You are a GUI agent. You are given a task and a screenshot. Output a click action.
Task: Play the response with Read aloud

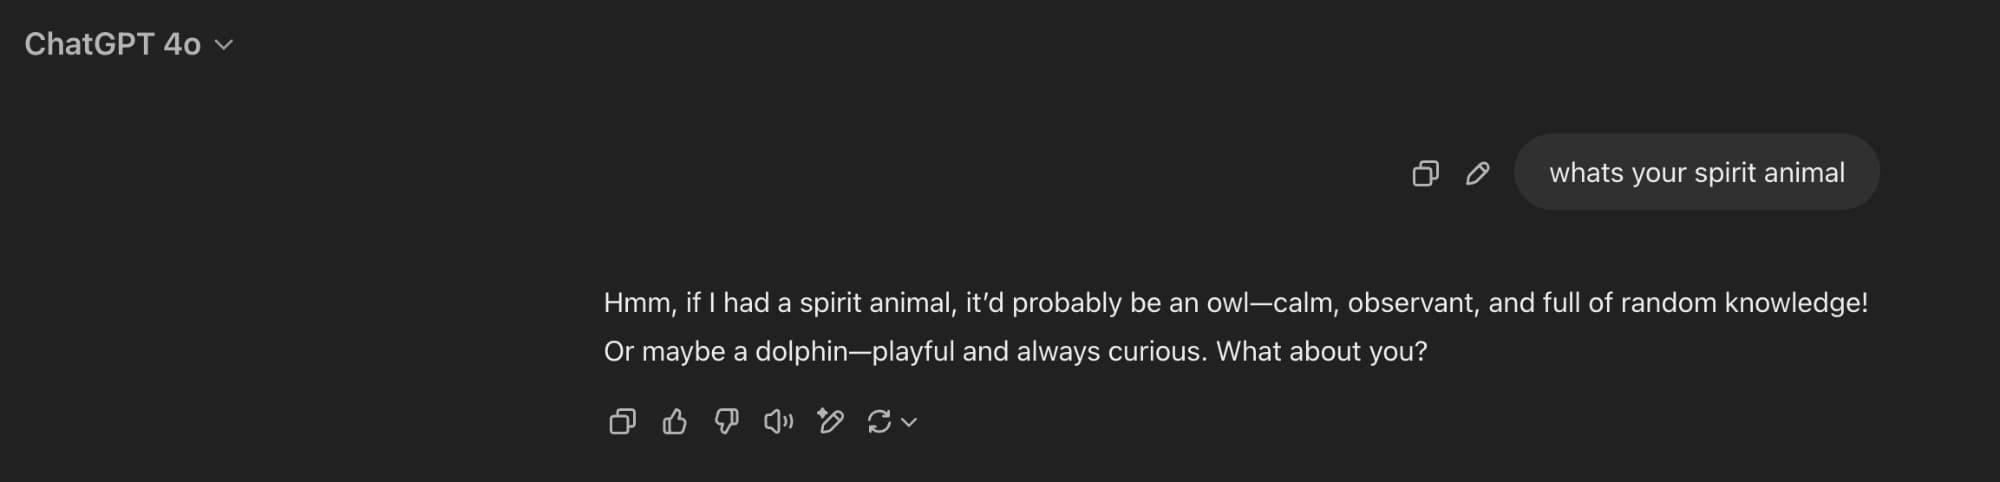pos(778,422)
